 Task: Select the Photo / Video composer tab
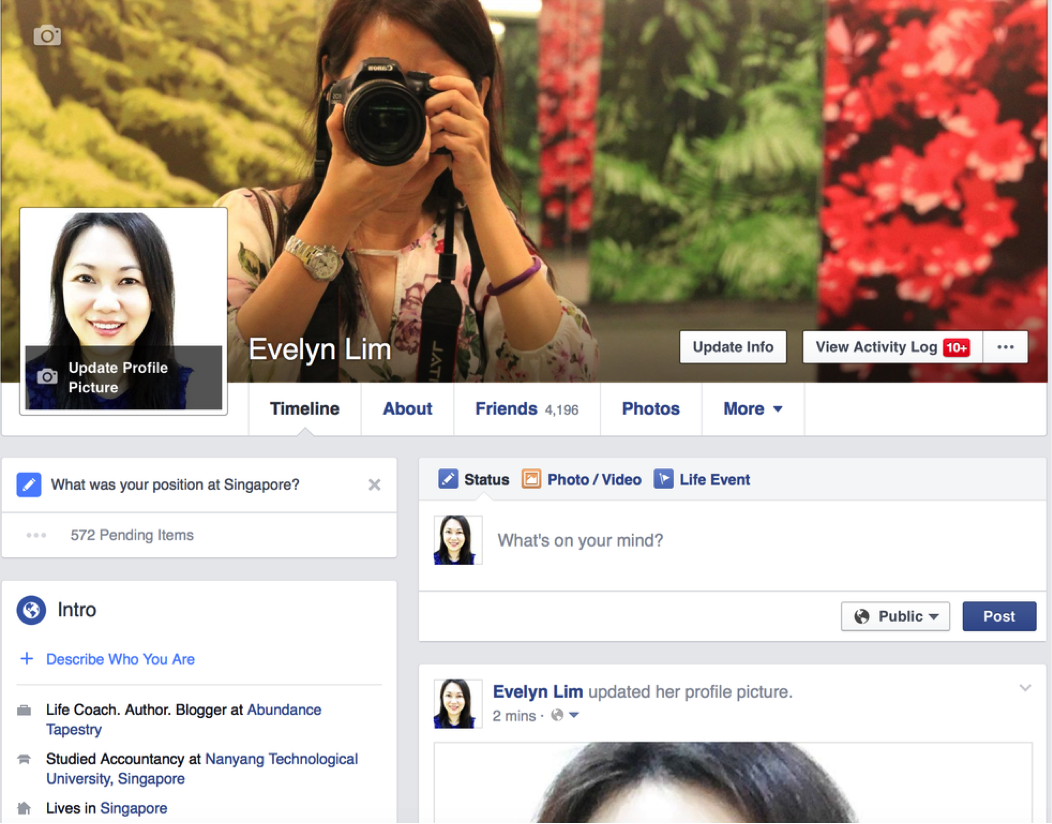(582, 479)
